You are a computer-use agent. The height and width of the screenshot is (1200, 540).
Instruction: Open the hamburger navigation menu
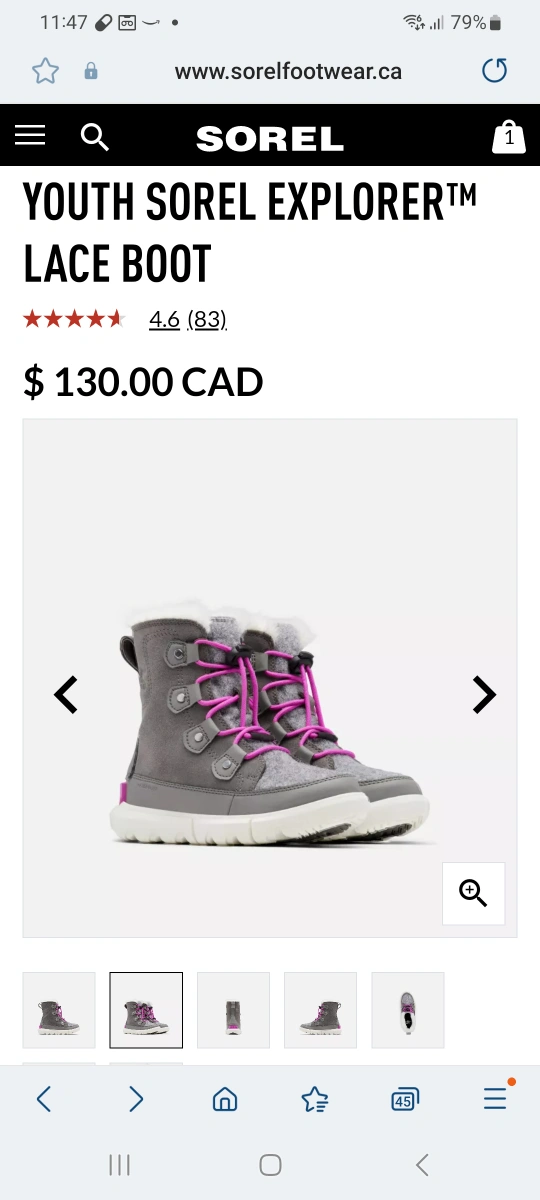(30, 135)
